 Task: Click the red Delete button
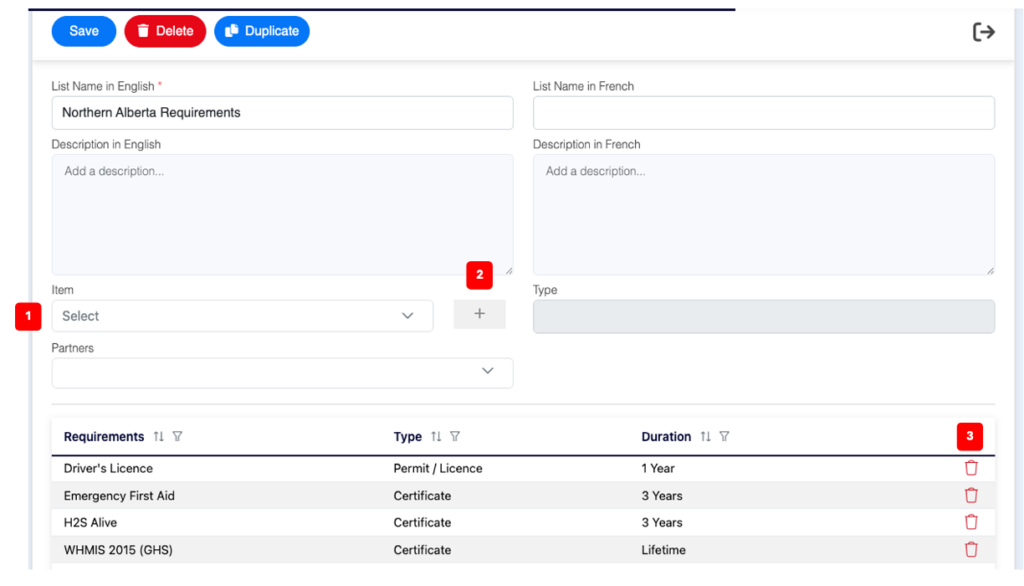point(165,31)
